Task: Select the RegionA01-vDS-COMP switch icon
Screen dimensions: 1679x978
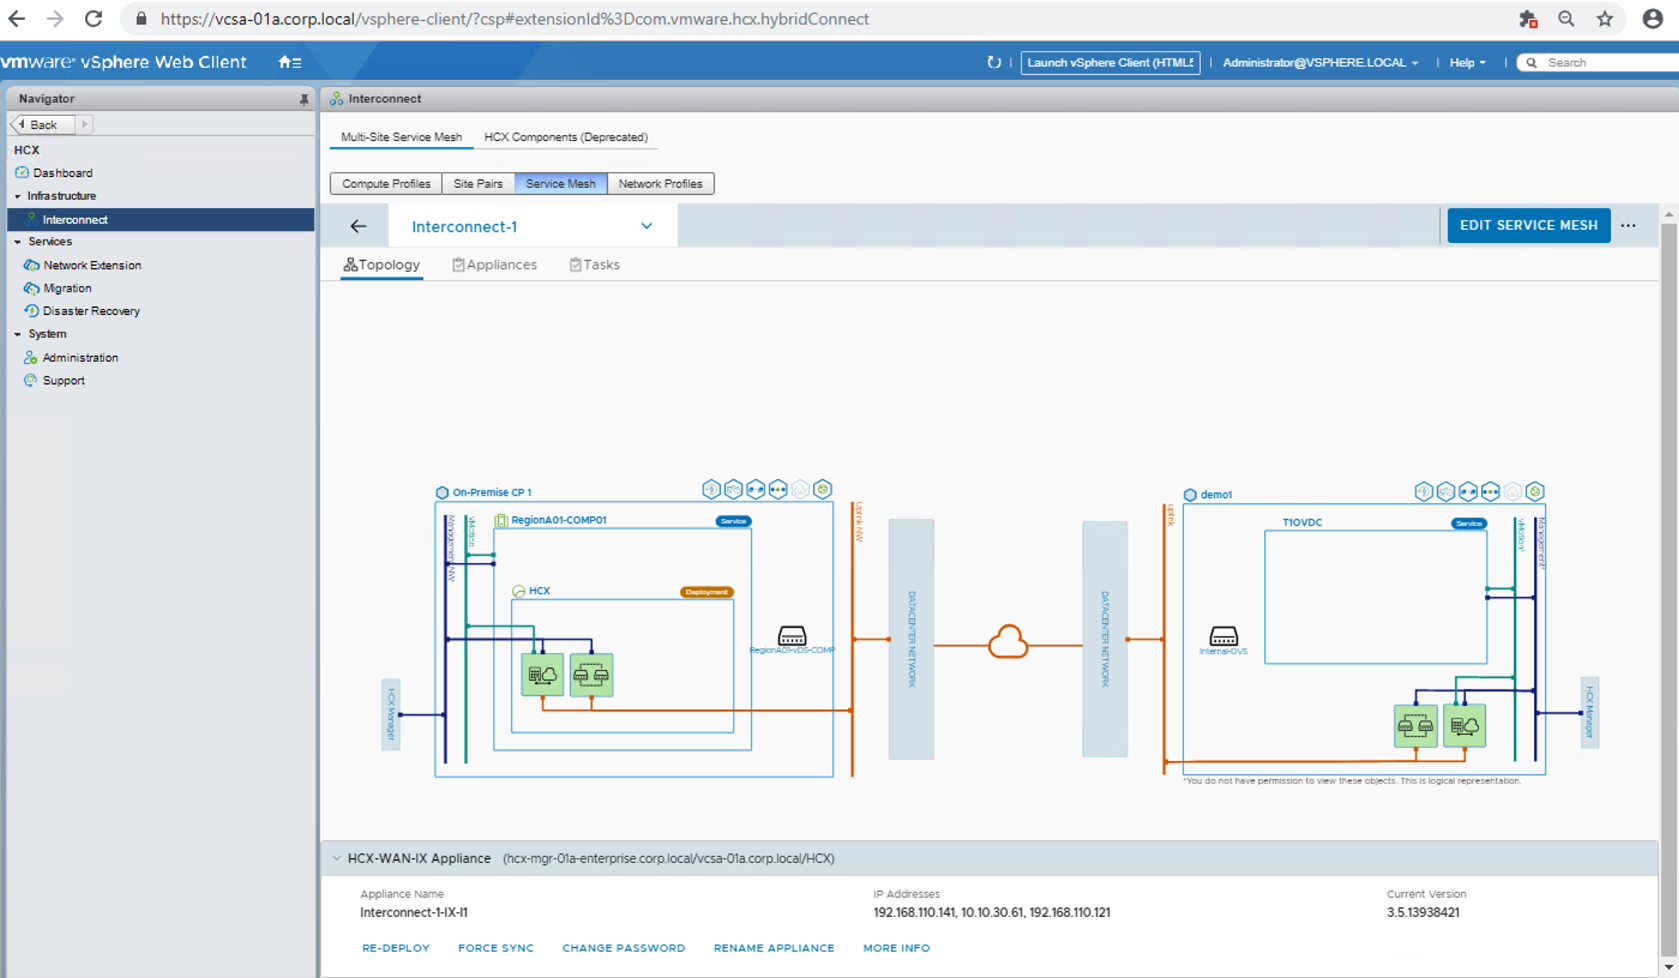Action: (791, 636)
